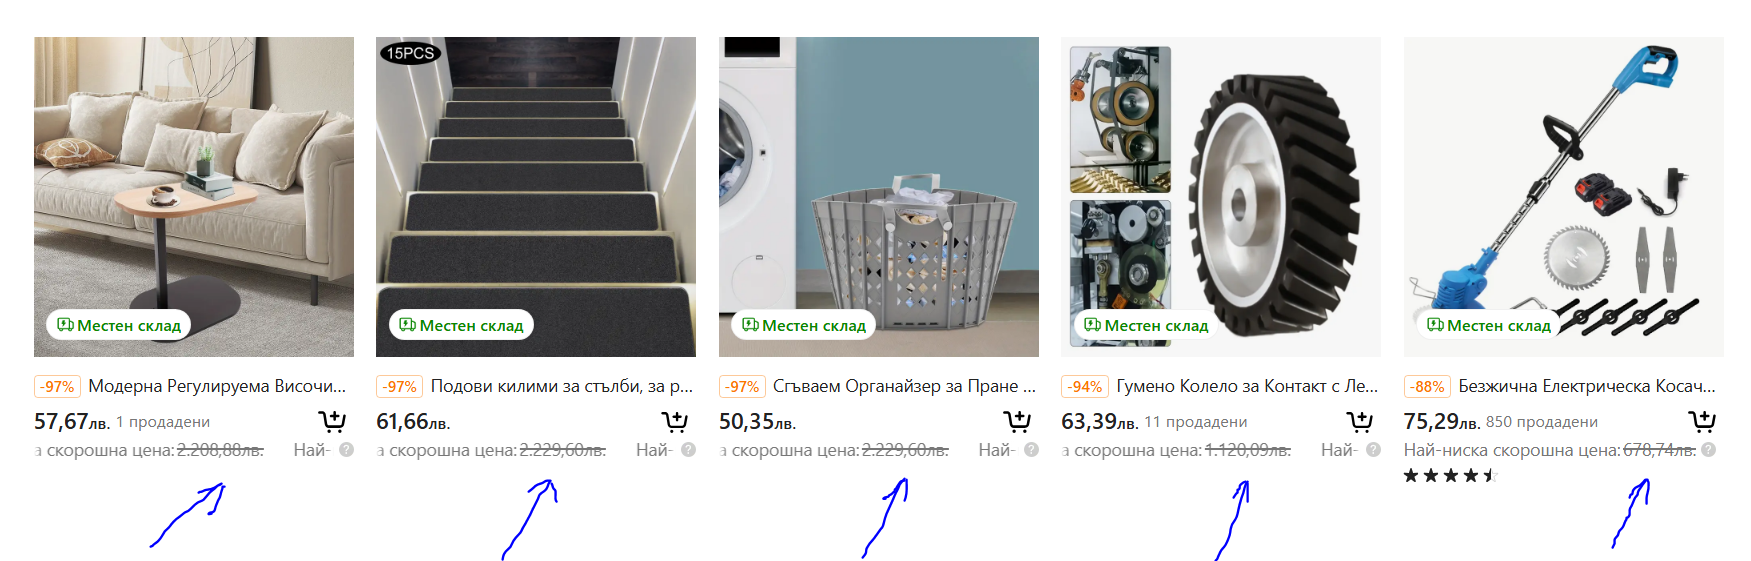Add the 61,66 лв. stair carpets to cart
The image size is (1751, 561).
click(675, 421)
